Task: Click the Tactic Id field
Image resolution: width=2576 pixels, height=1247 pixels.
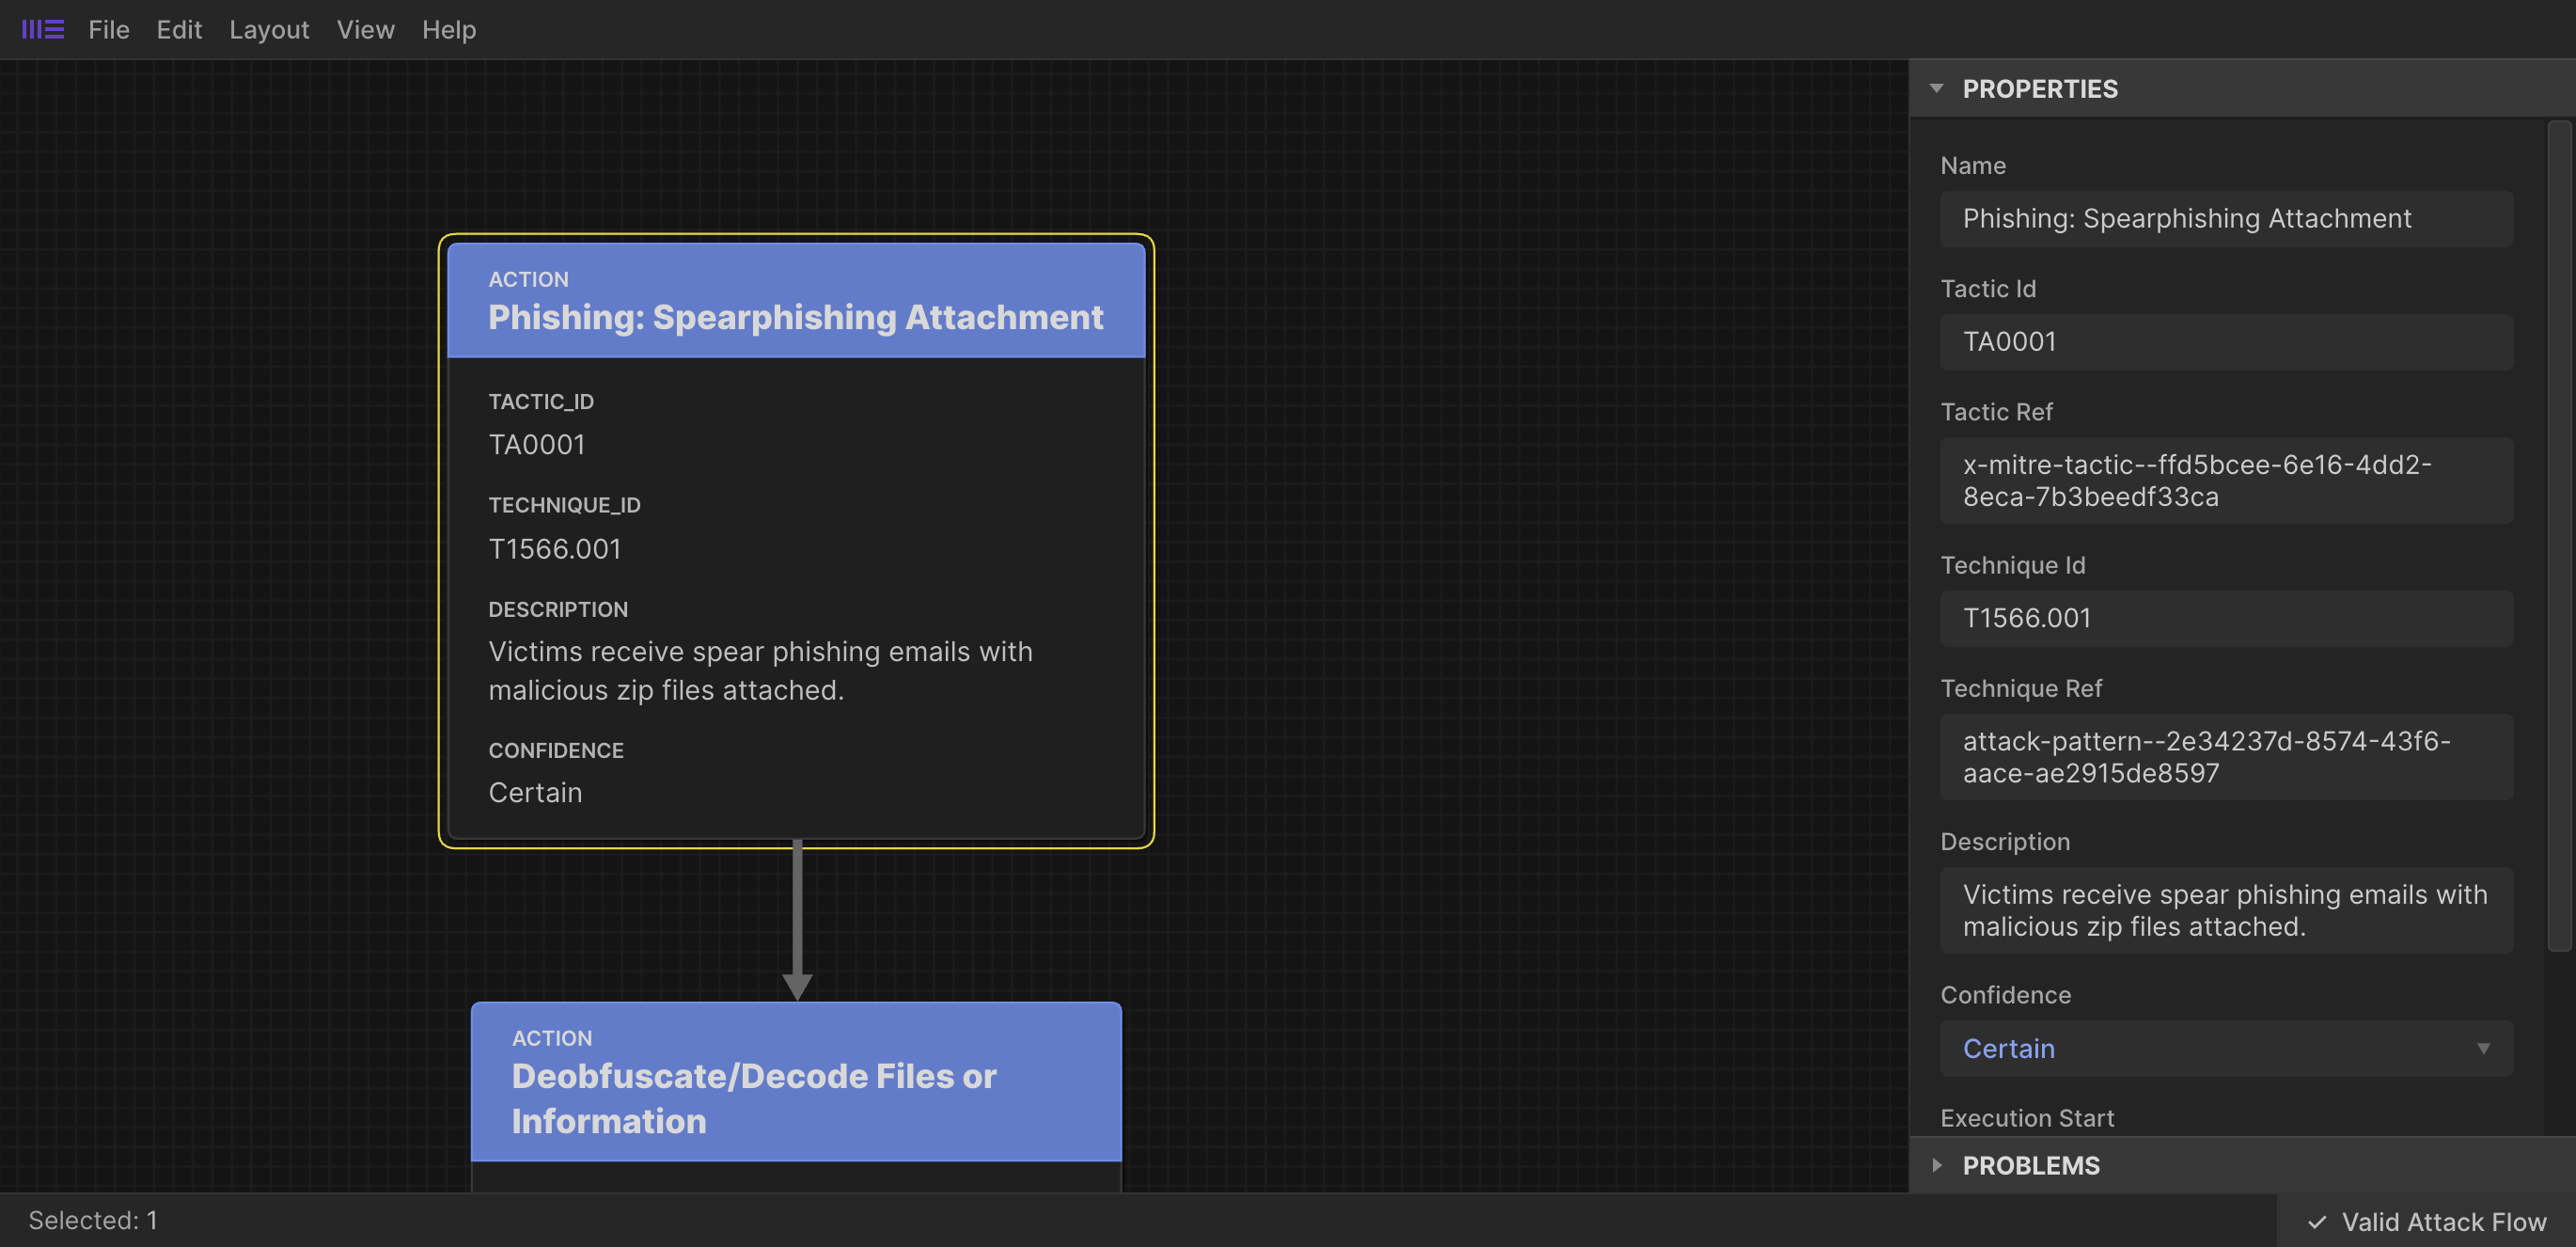Action: (2225, 342)
